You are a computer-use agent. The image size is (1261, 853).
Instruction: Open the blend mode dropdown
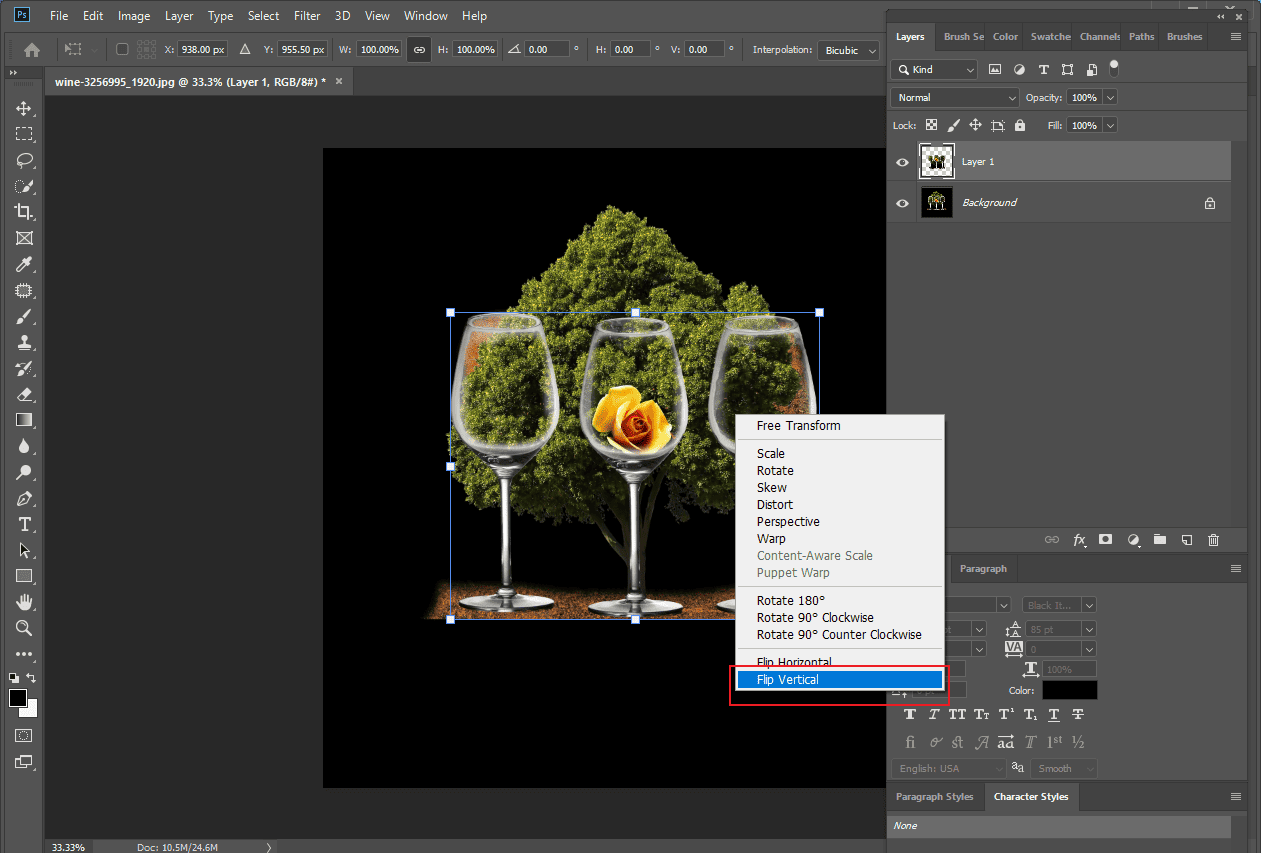coord(954,97)
